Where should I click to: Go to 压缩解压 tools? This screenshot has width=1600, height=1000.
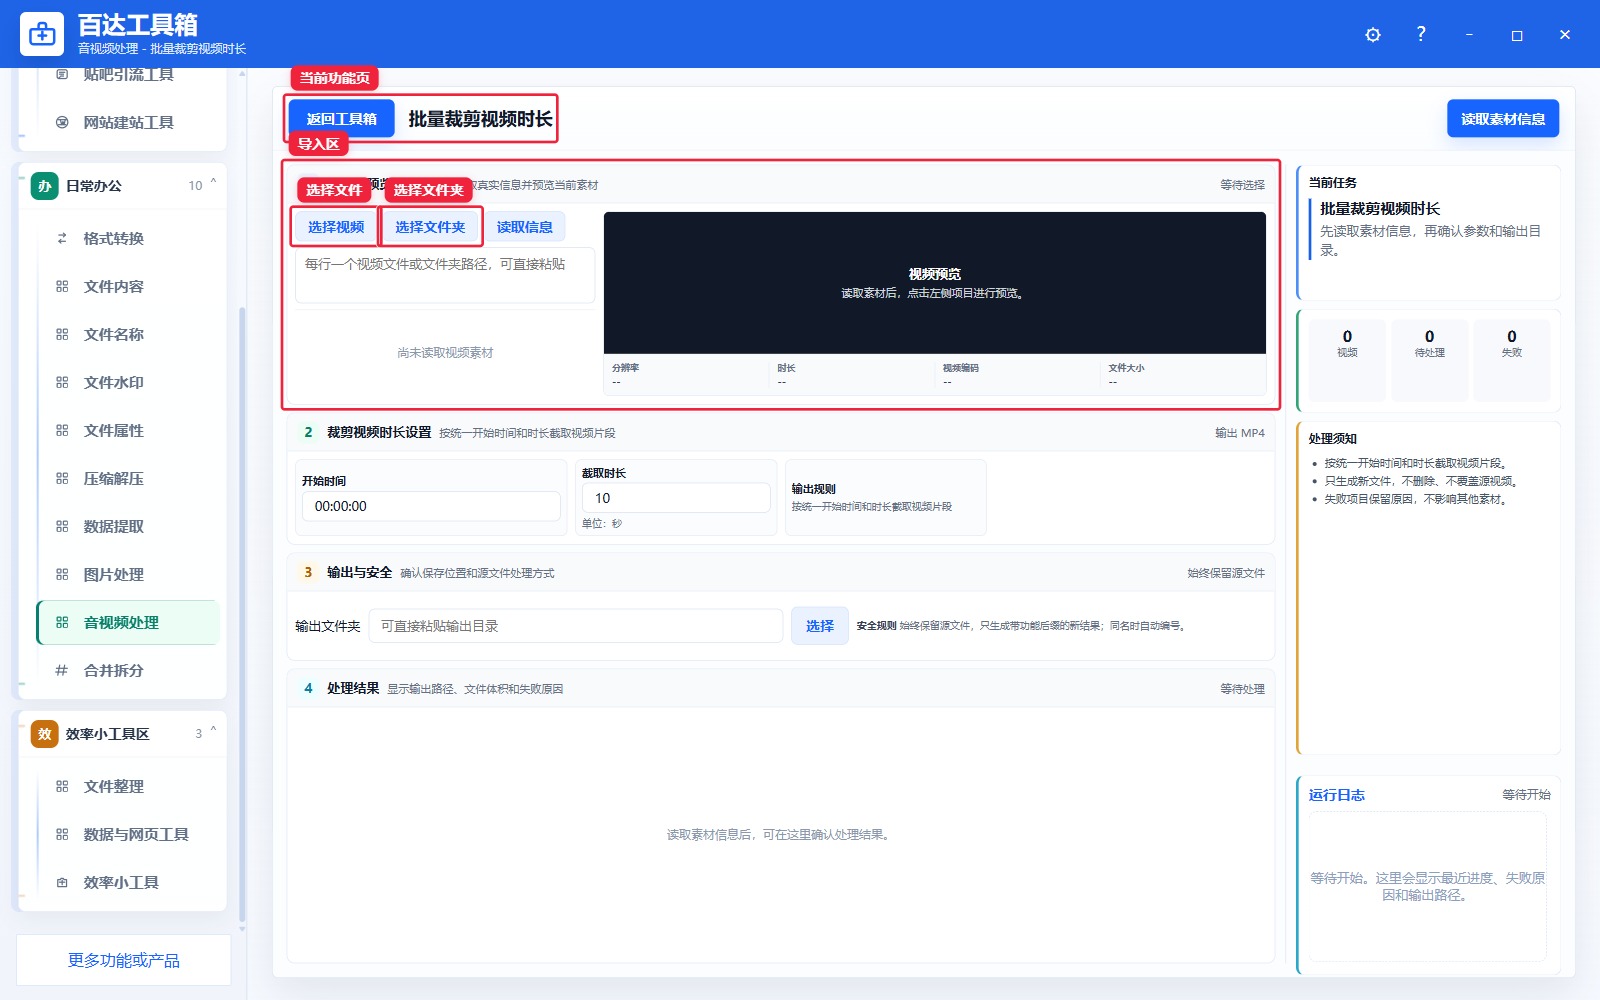(128, 478)
